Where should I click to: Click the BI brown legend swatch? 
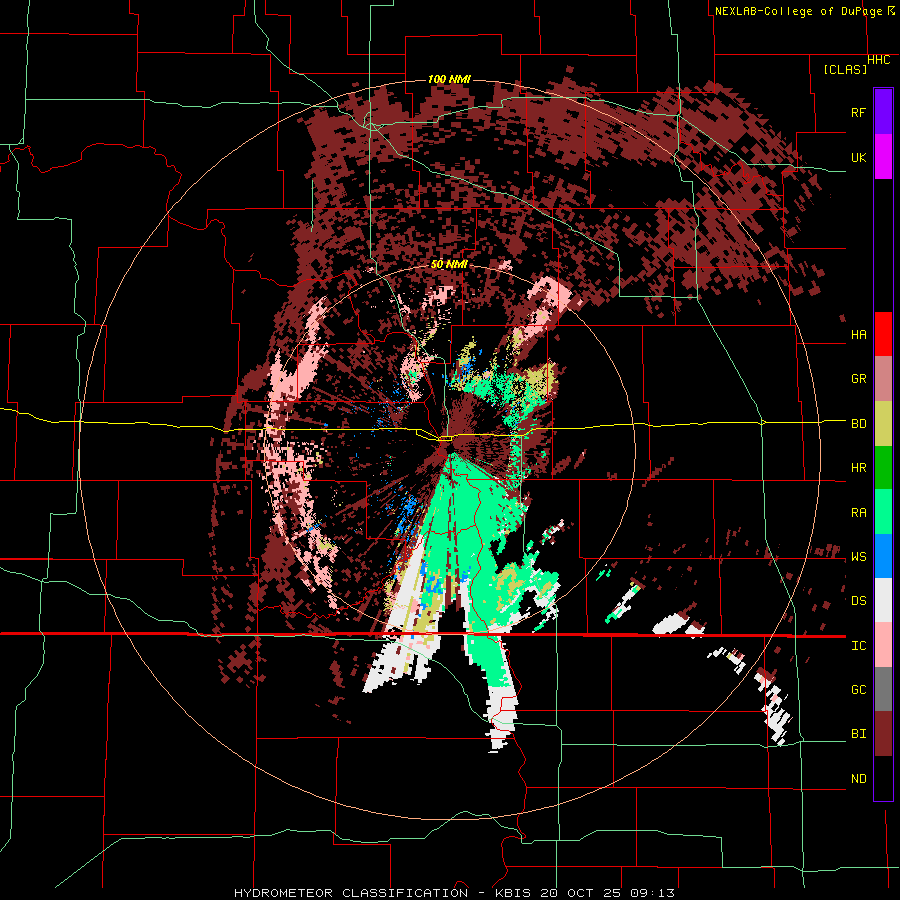pyautogui.click(x=883, y=734)
